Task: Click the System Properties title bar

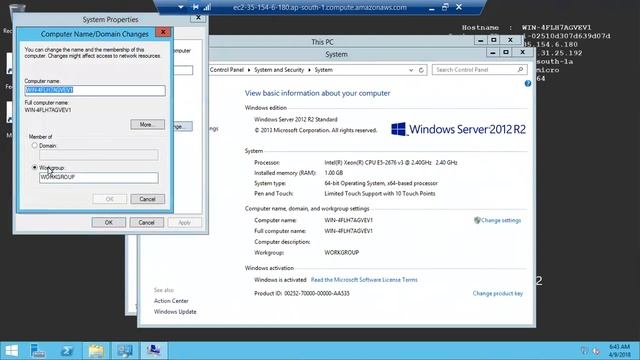Action: (x=110, y=19)
